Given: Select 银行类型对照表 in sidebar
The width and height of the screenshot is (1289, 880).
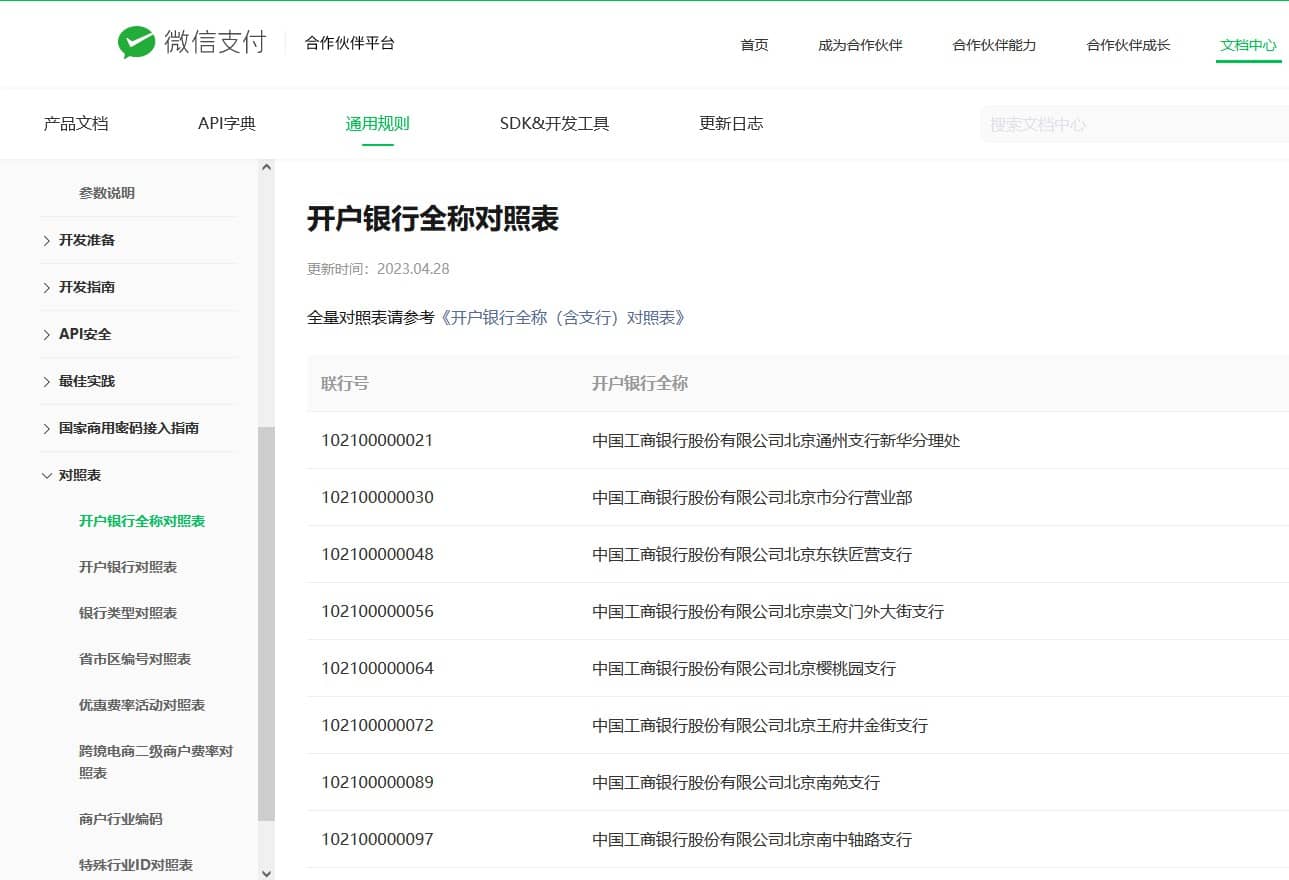Looking at the screenshot, I should pos(128,613).
